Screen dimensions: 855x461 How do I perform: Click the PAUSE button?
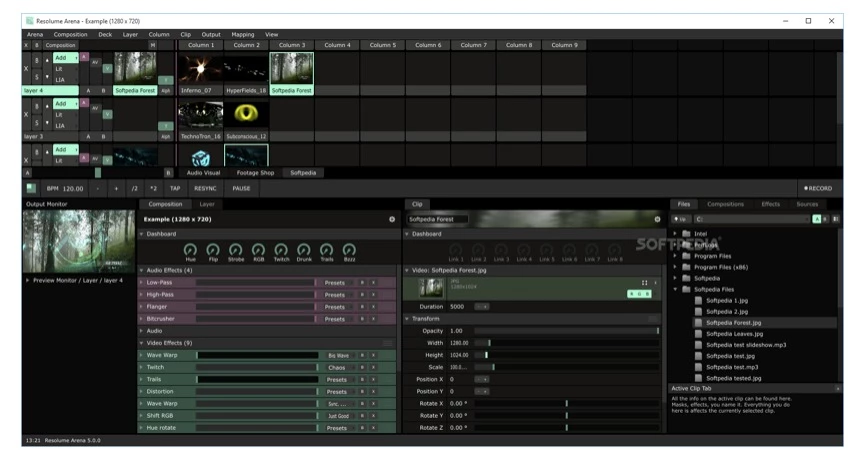[241, 189]
